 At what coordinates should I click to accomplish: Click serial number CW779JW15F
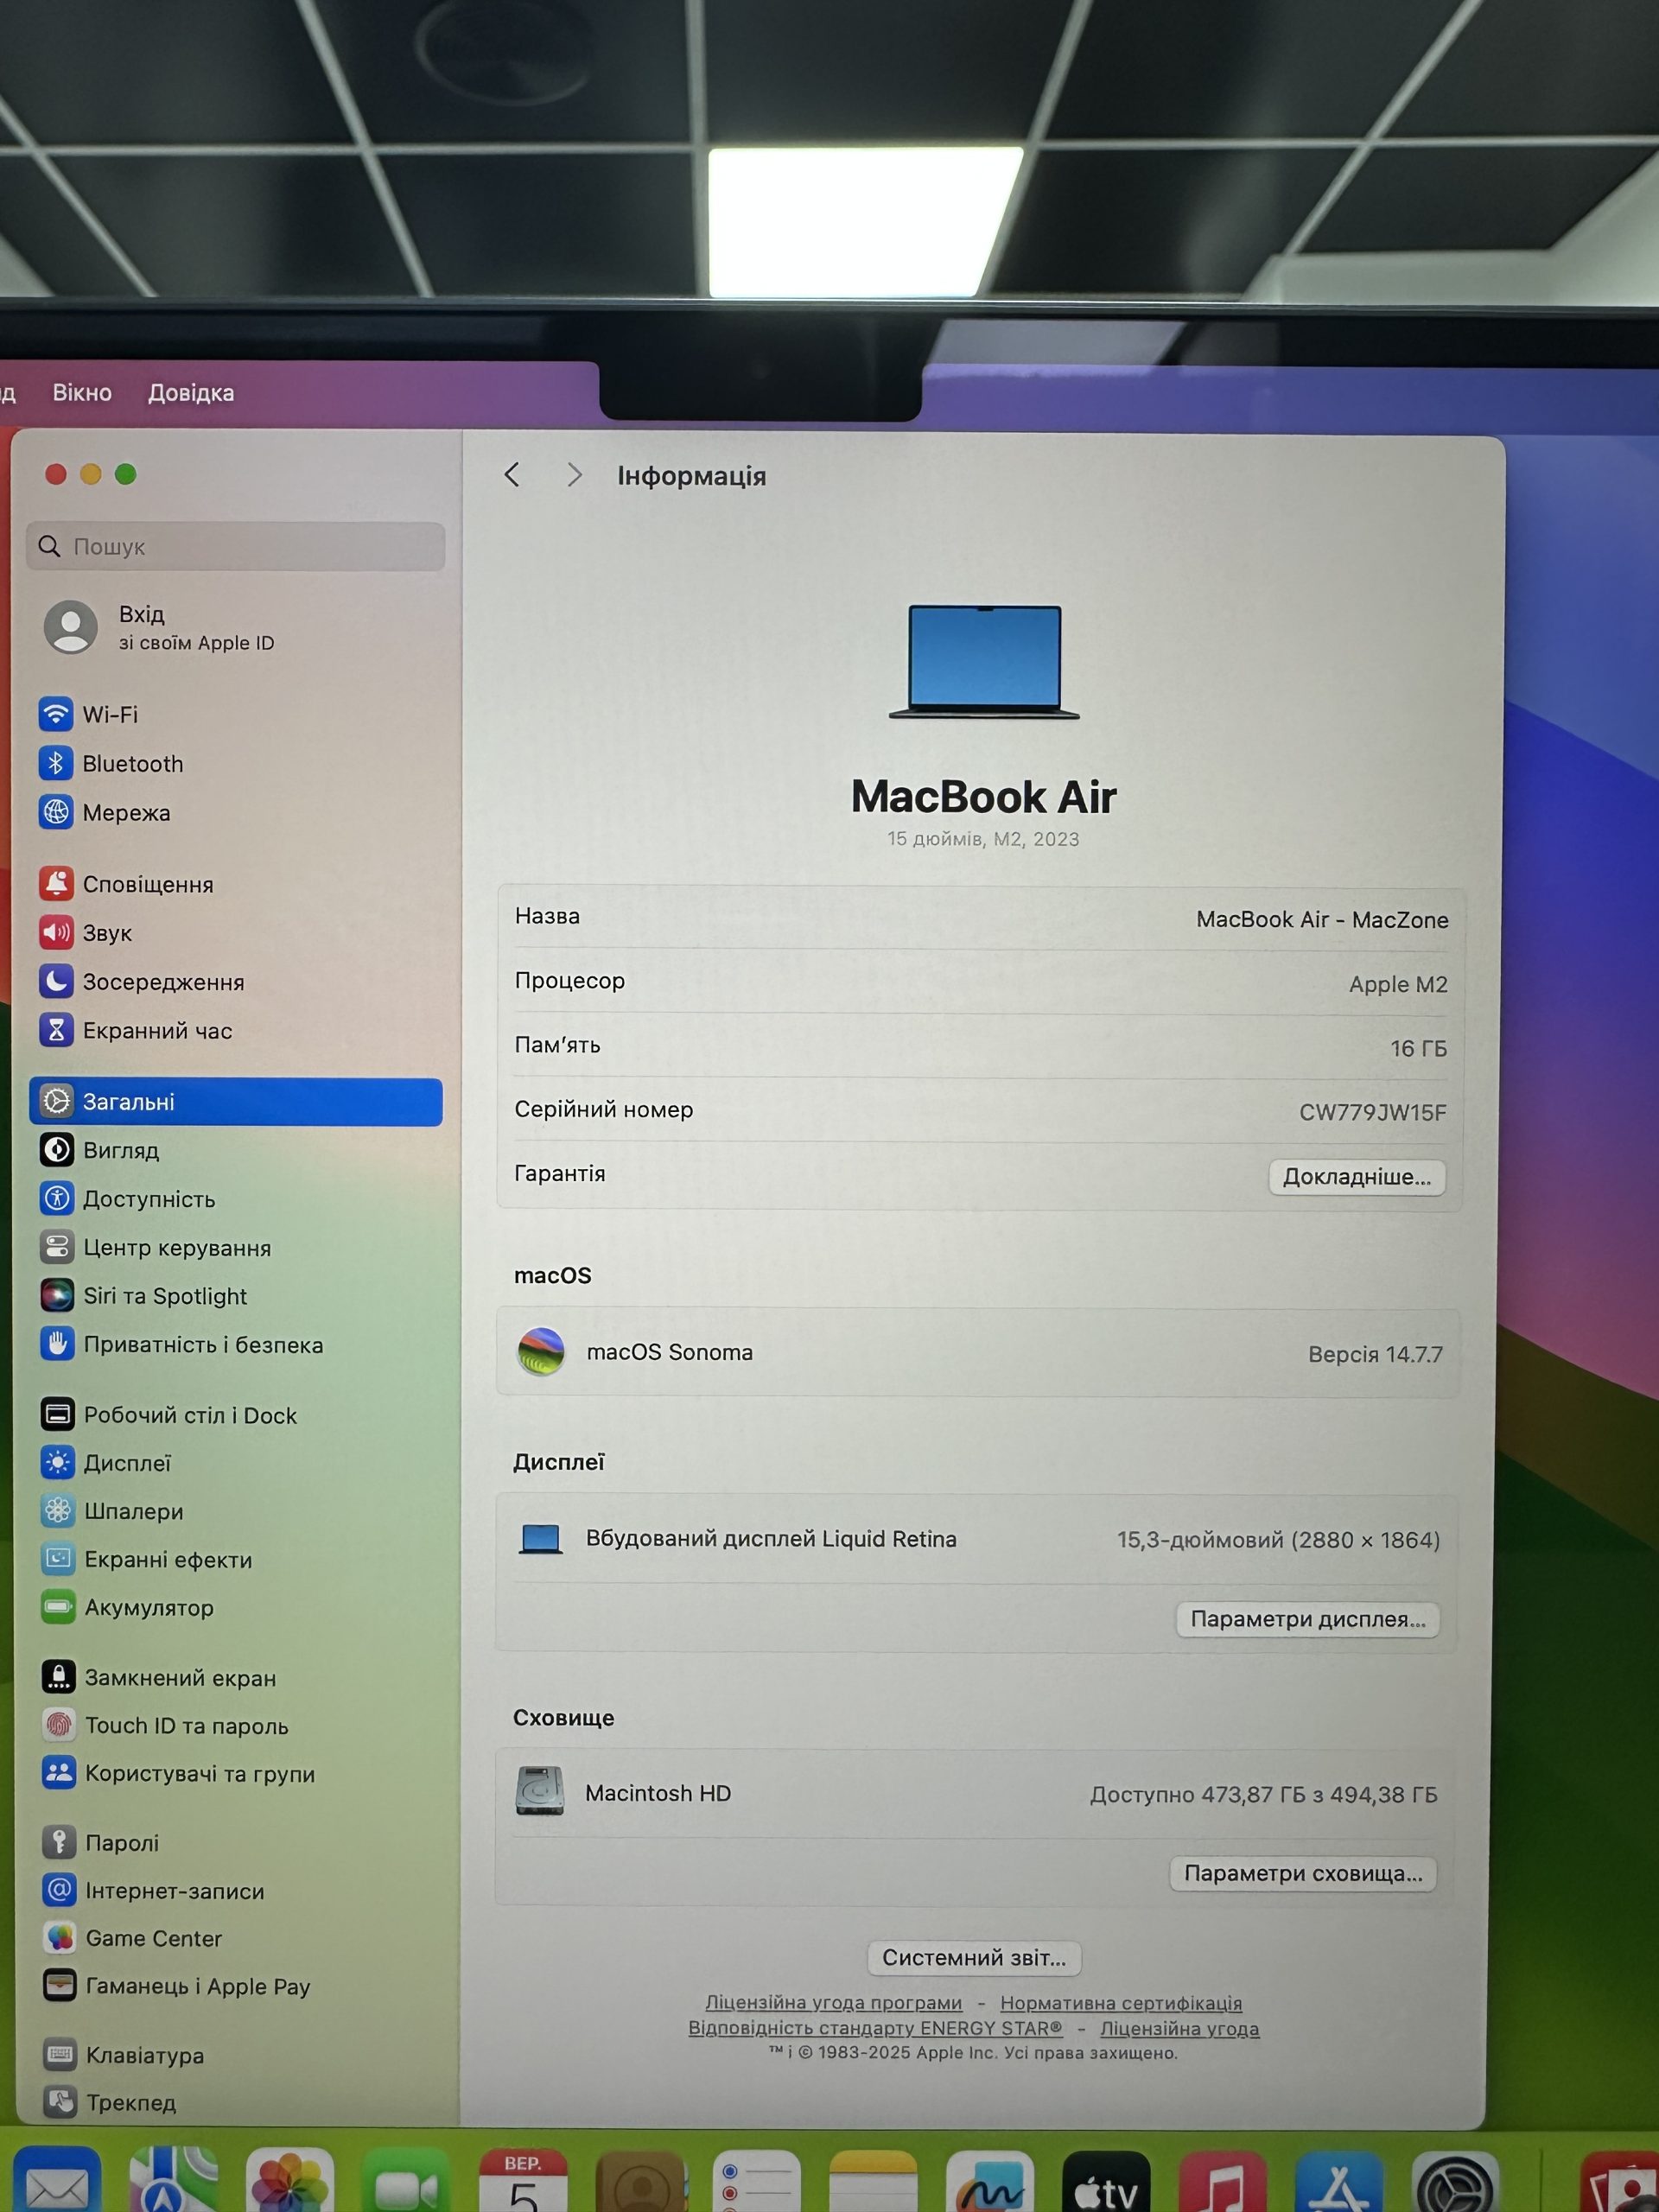(x=1372, y=1112)
